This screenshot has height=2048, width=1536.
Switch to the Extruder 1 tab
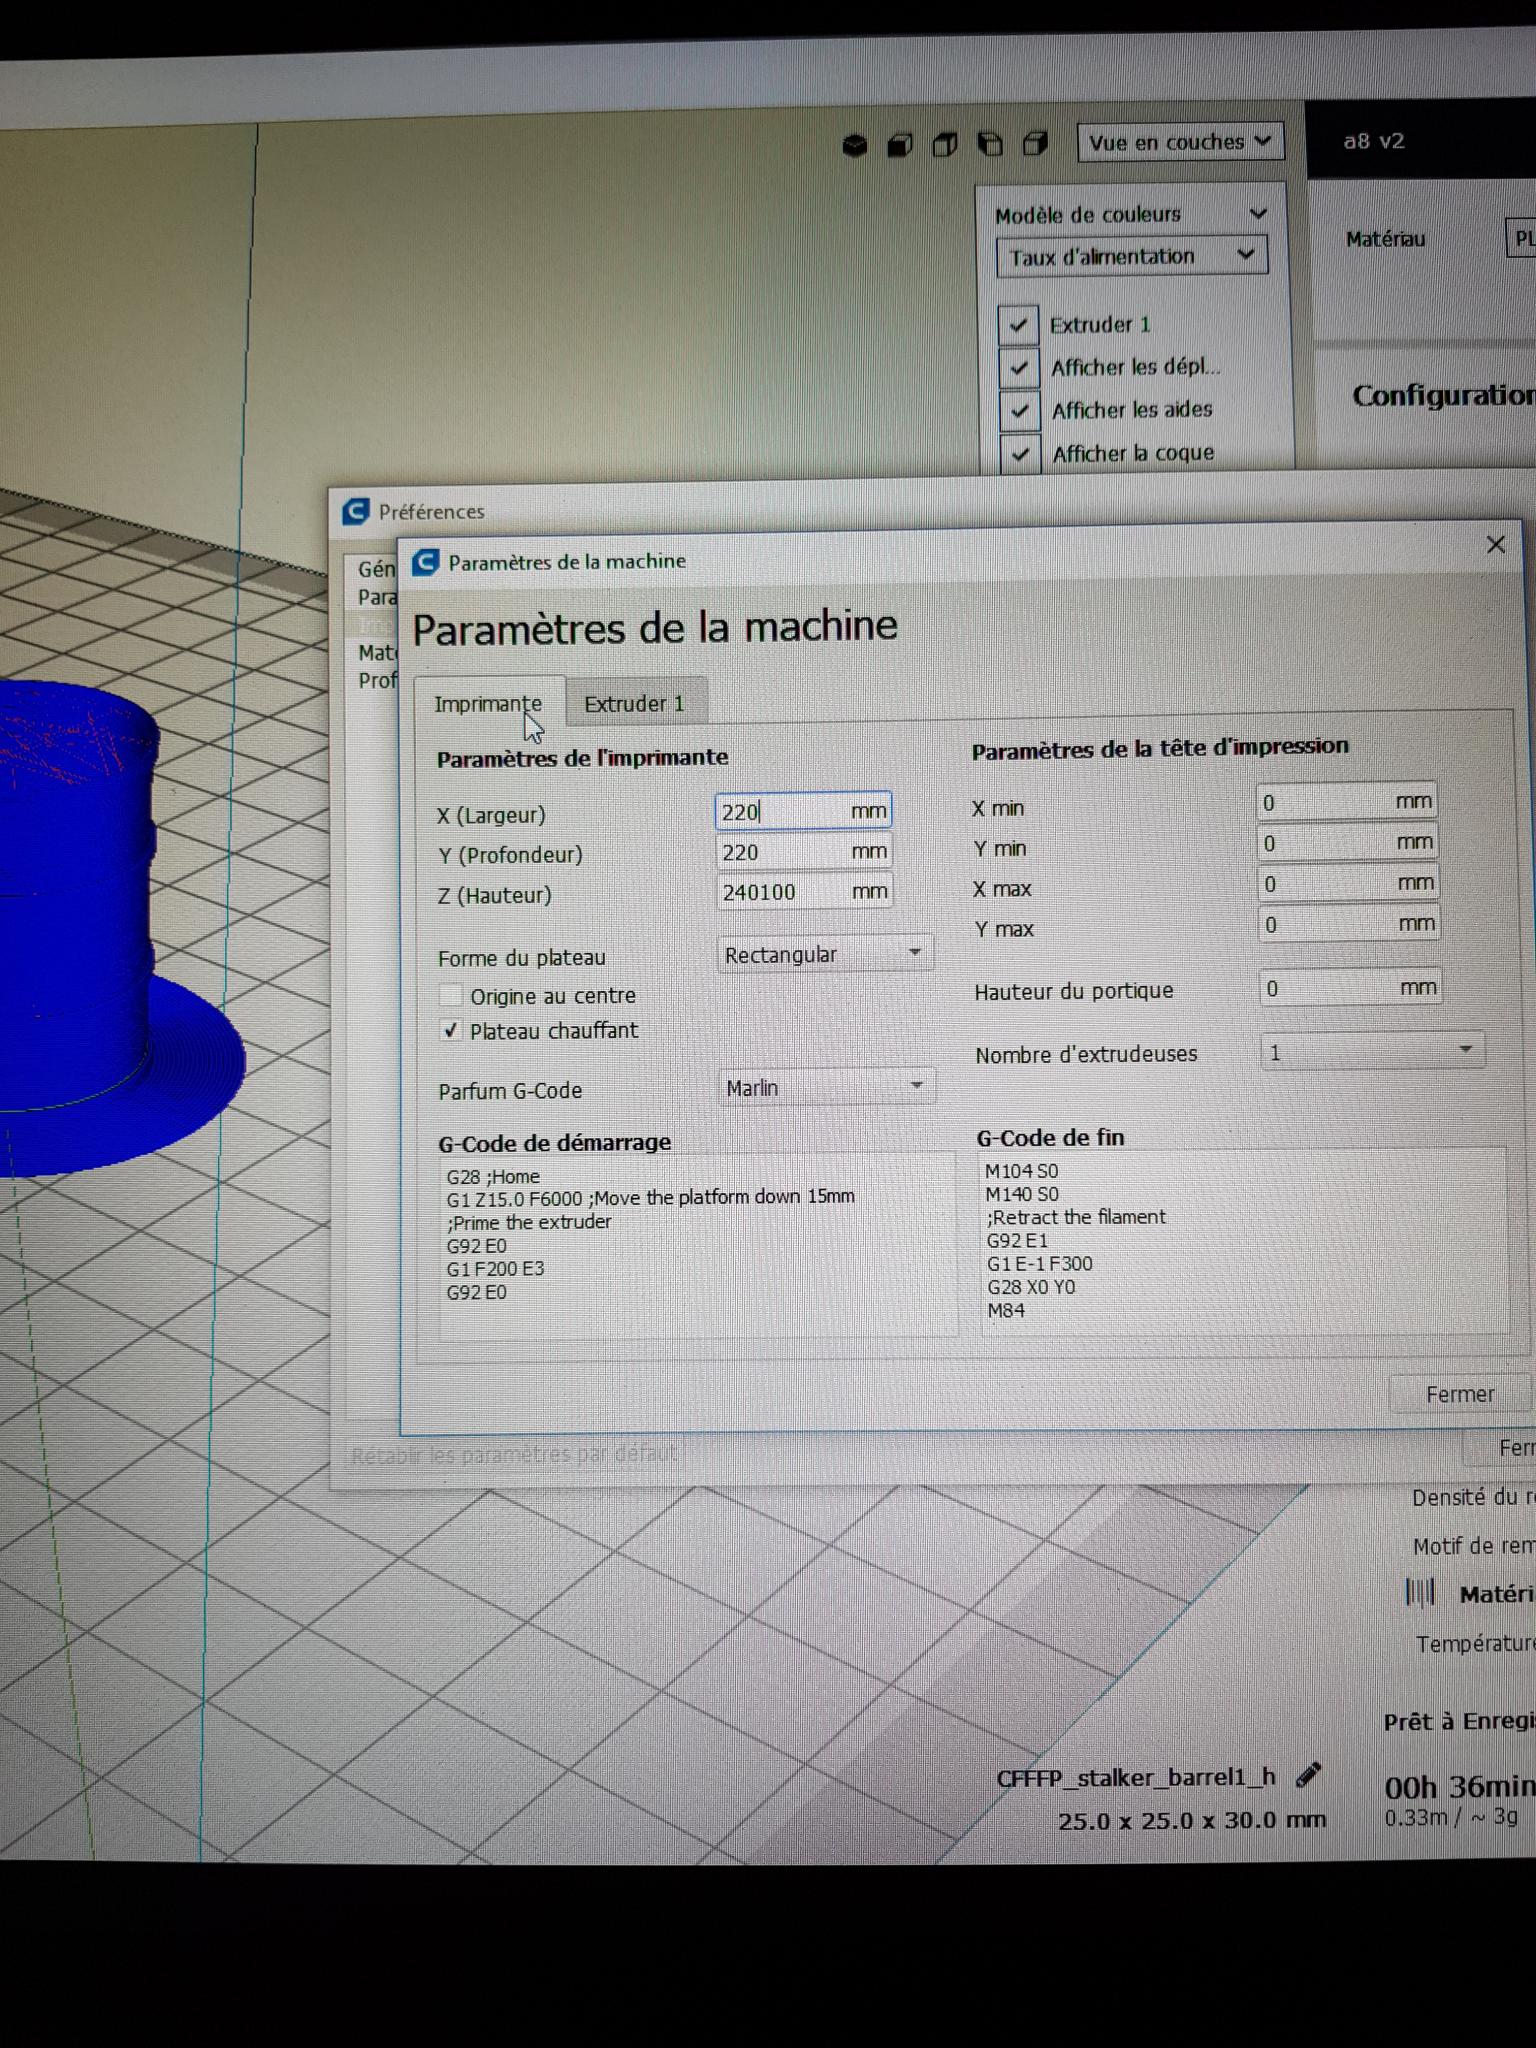click(635, 703)
